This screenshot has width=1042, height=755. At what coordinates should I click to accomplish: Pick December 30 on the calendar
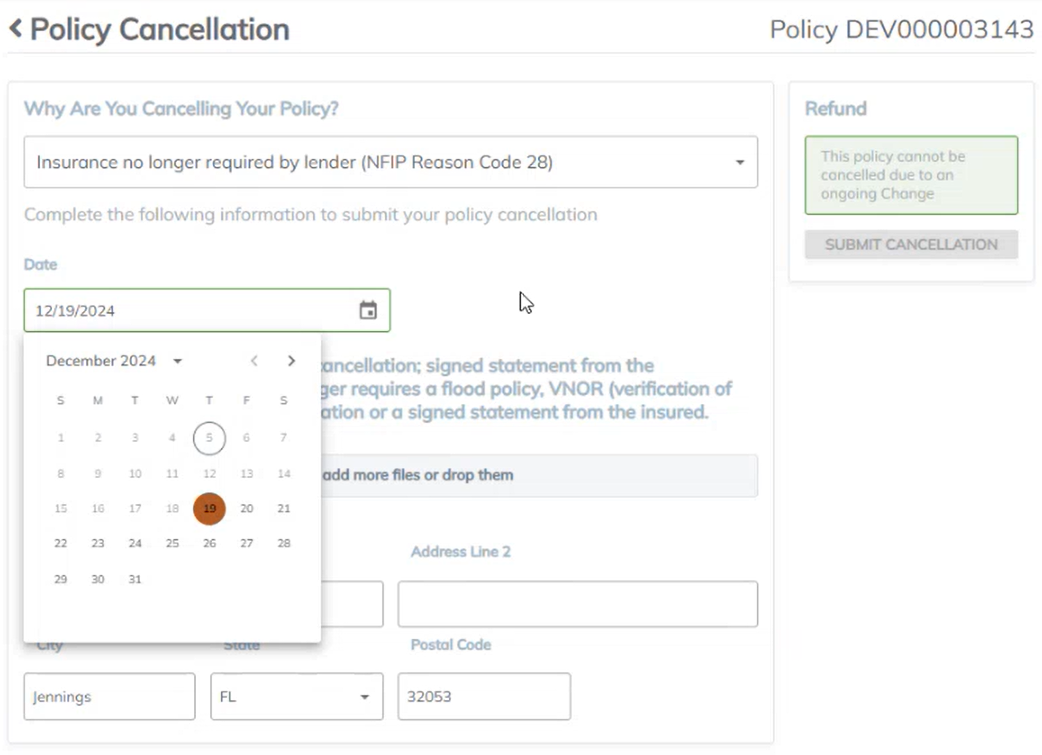pyautogui.click(x=98, y=580)
